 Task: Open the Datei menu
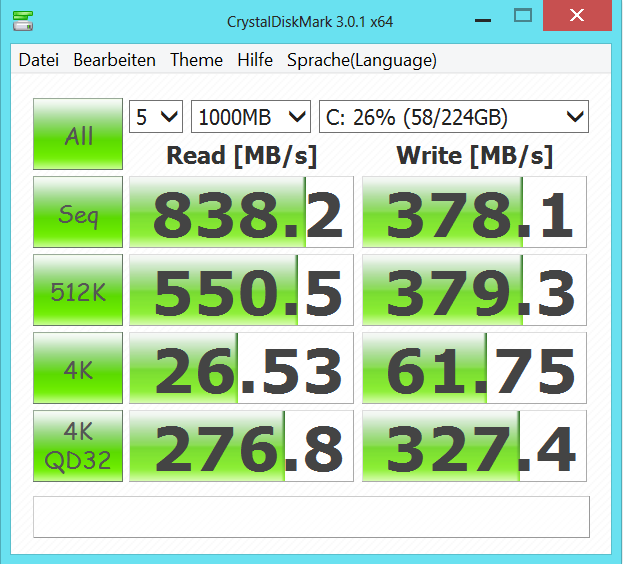click(39, 60)
